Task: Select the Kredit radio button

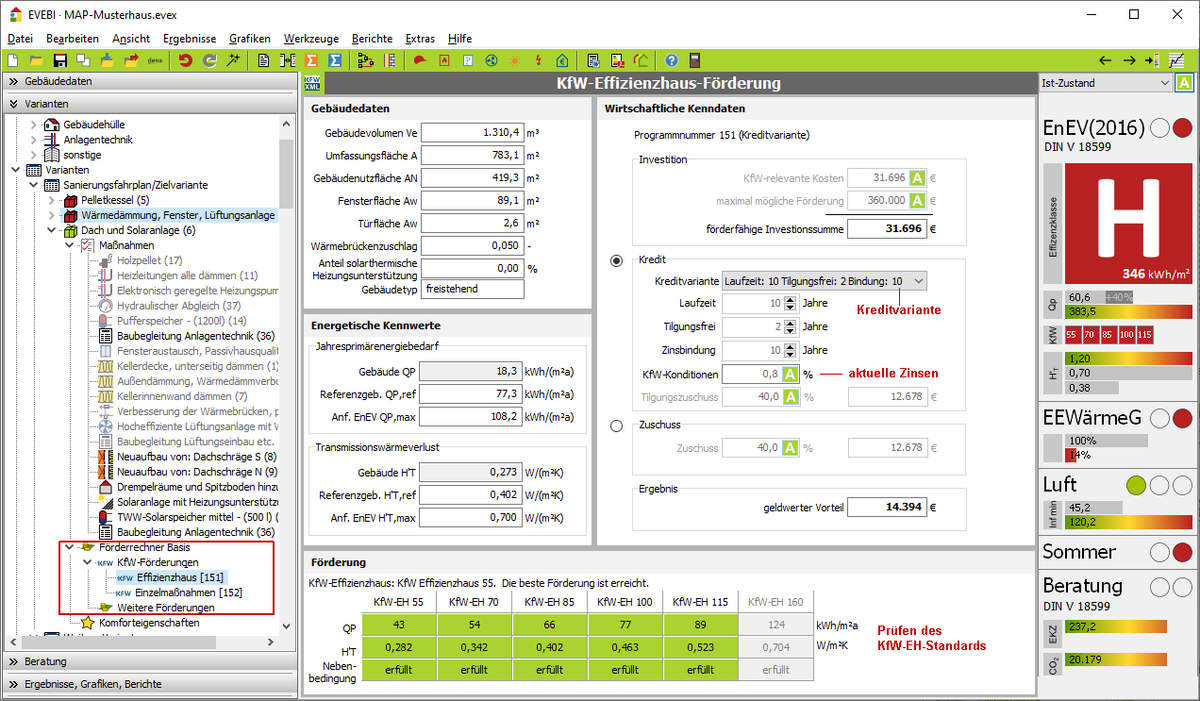Action: coord(617,260)
